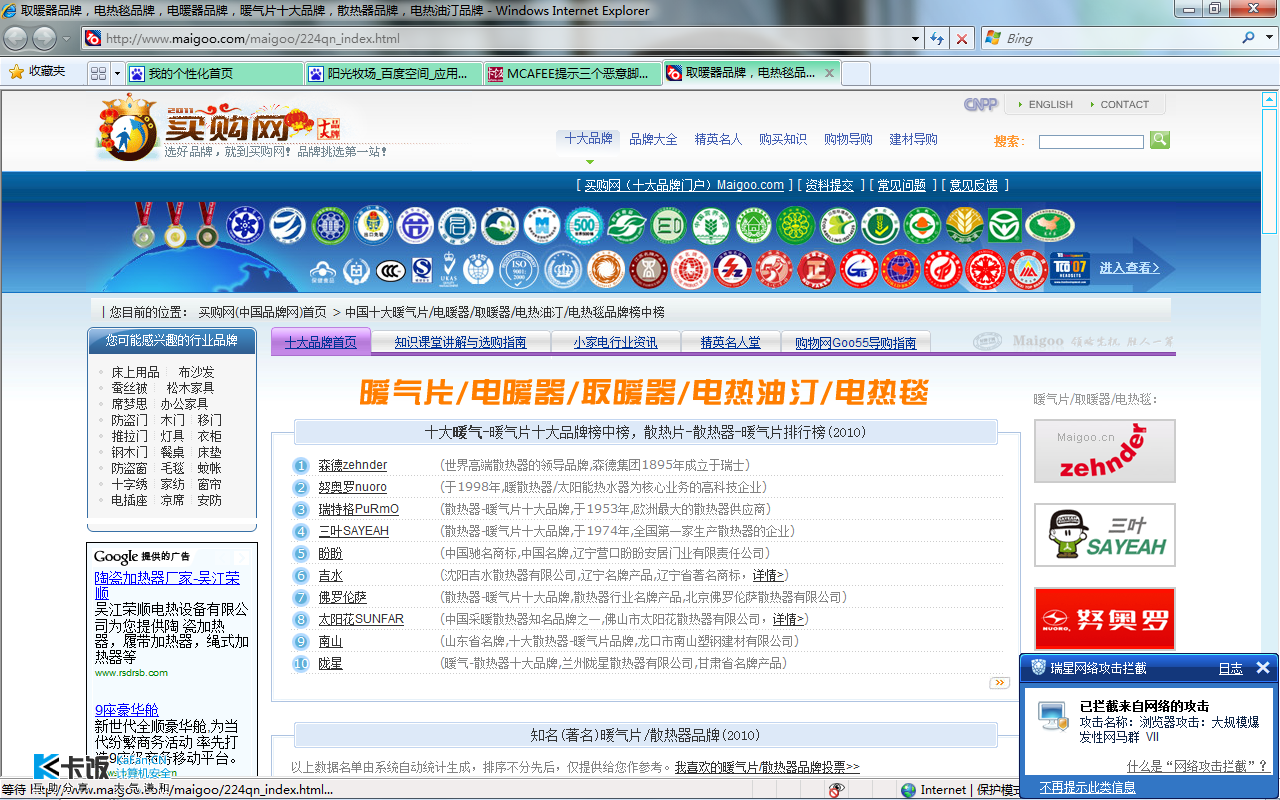This screenshot has height=800, width=1280.
Task: Open the 购买知识 navigation item
Action: (783, 139)
